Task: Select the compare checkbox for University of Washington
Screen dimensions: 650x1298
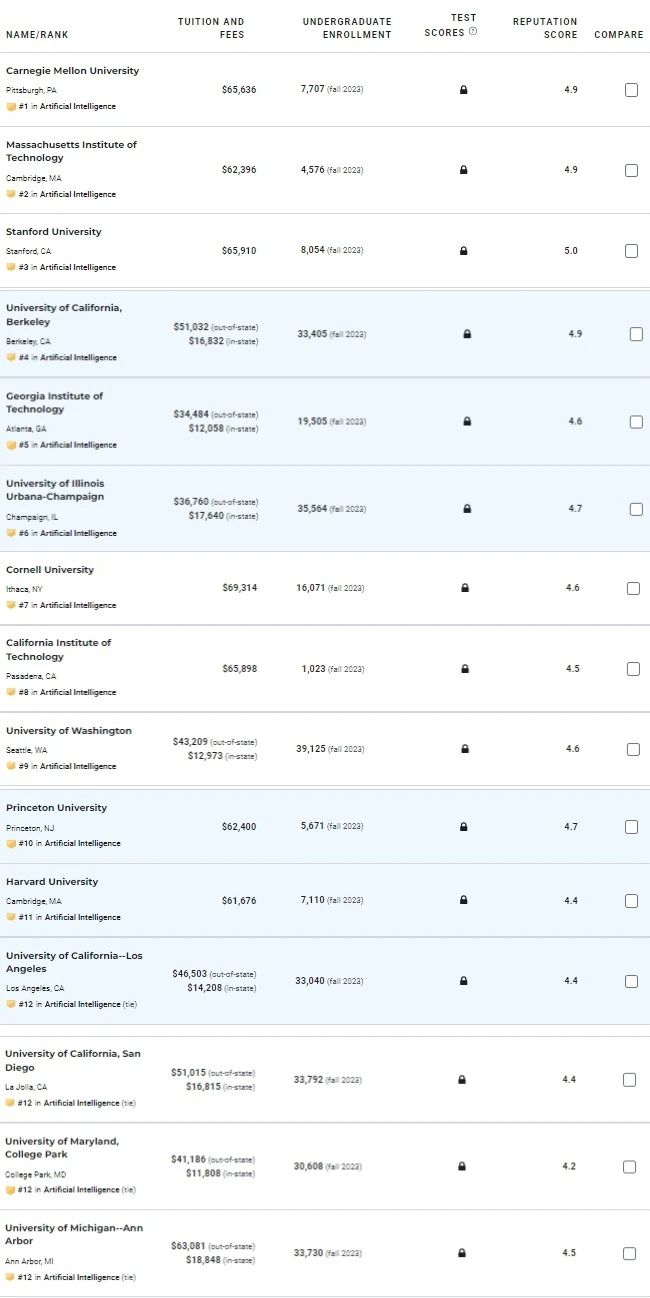Action: (632, 749)
